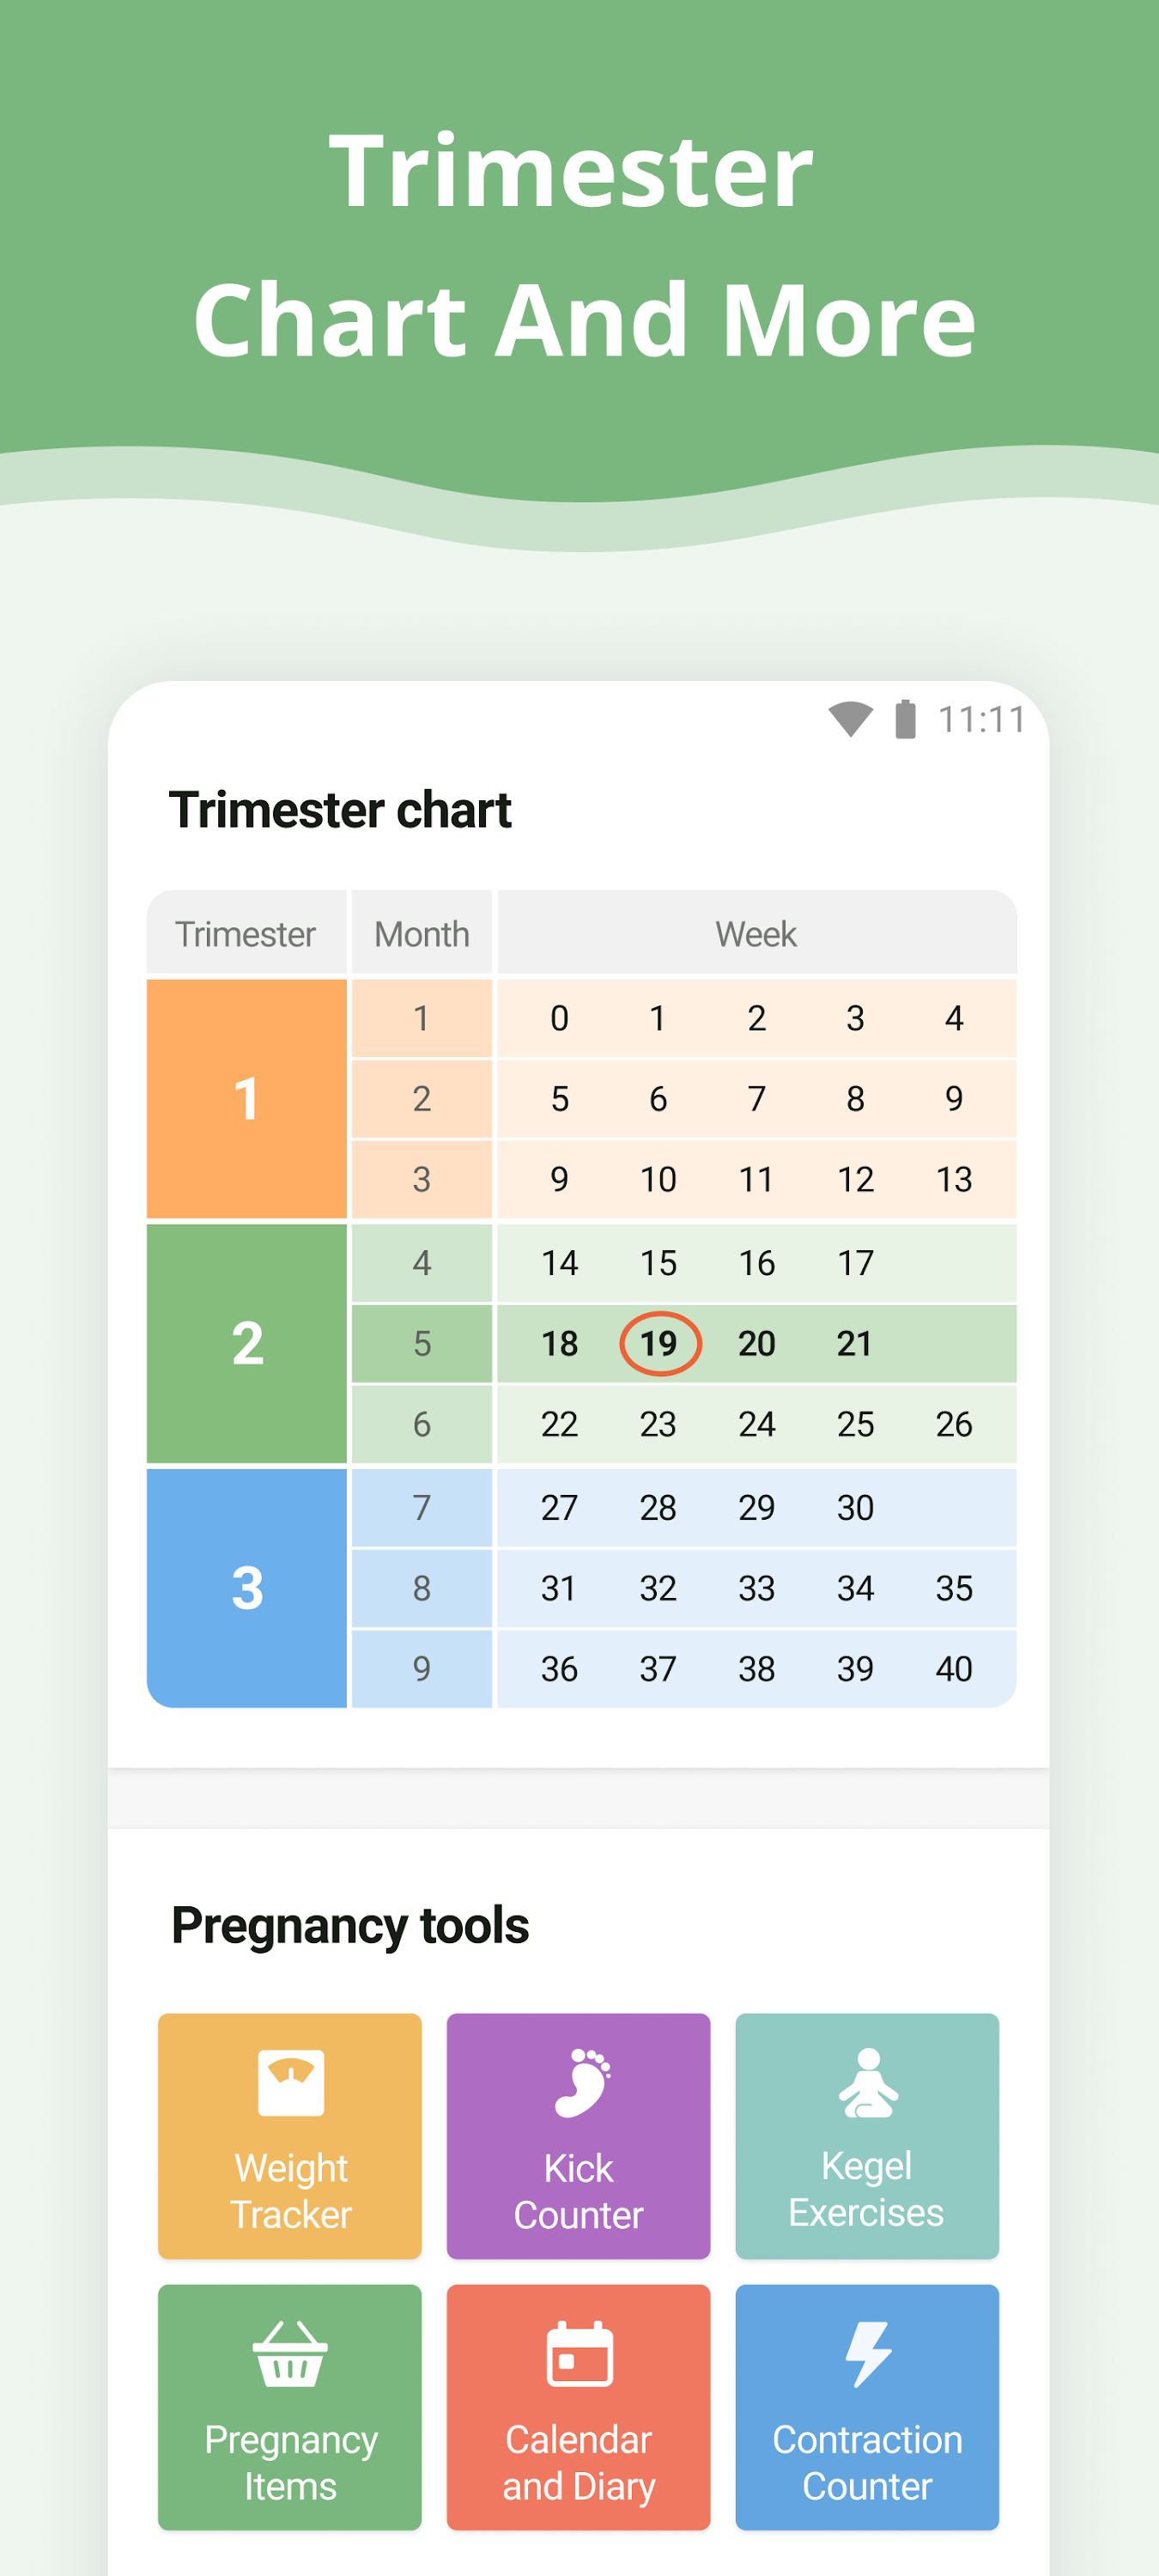Select week 40 in the chart

(x=954, y=1668)
